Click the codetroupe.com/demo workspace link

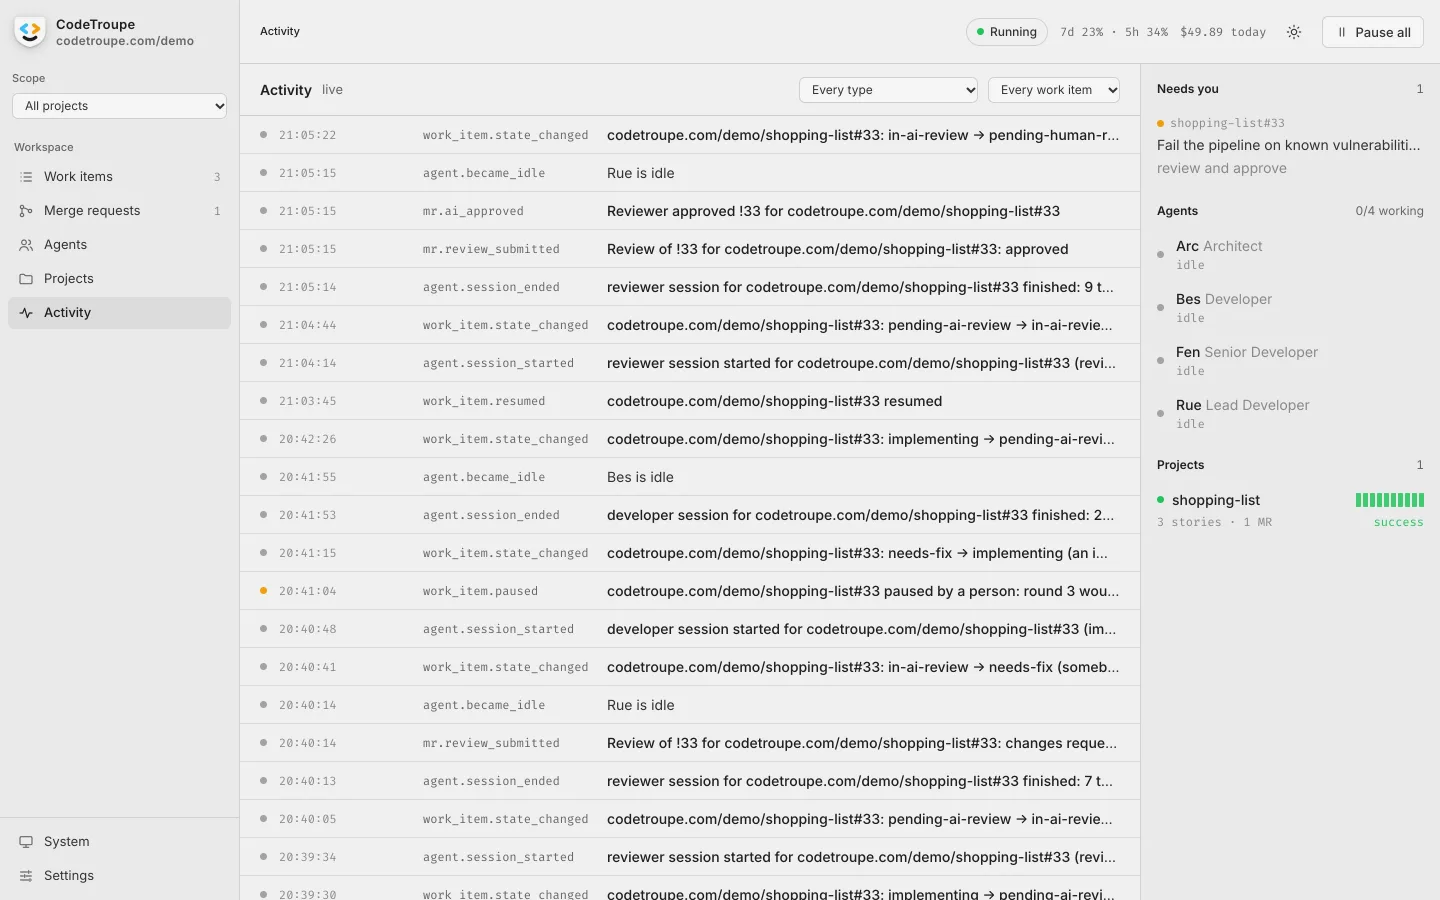125,41
